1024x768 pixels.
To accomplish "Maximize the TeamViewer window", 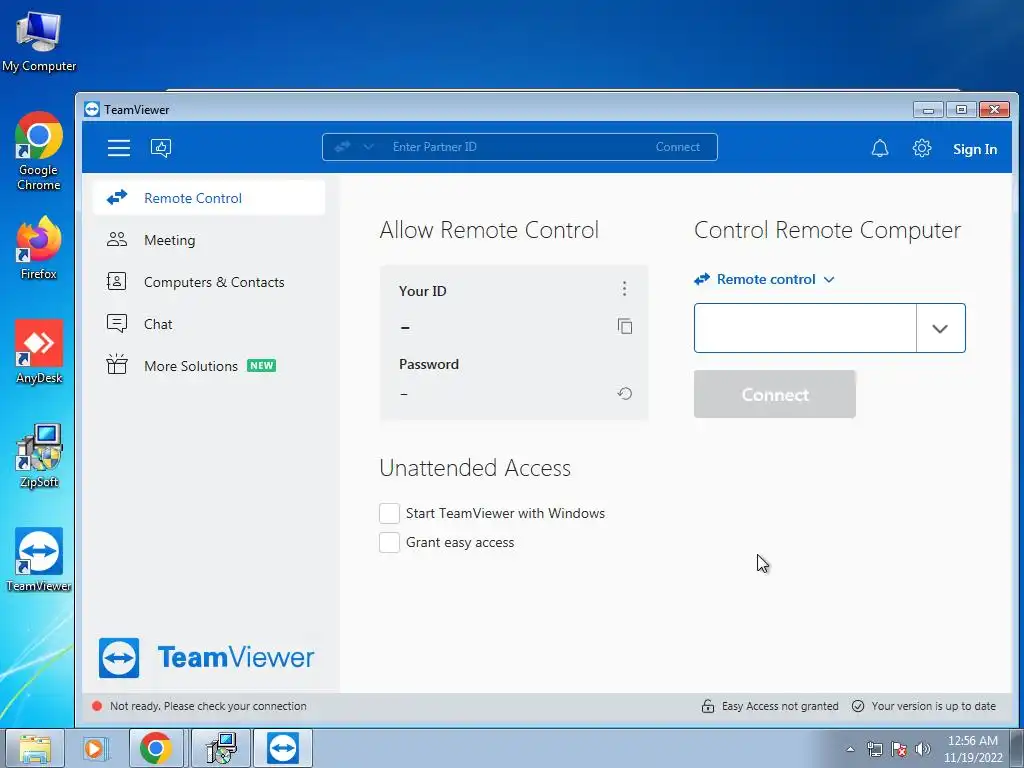I will (x=961, y=109).
